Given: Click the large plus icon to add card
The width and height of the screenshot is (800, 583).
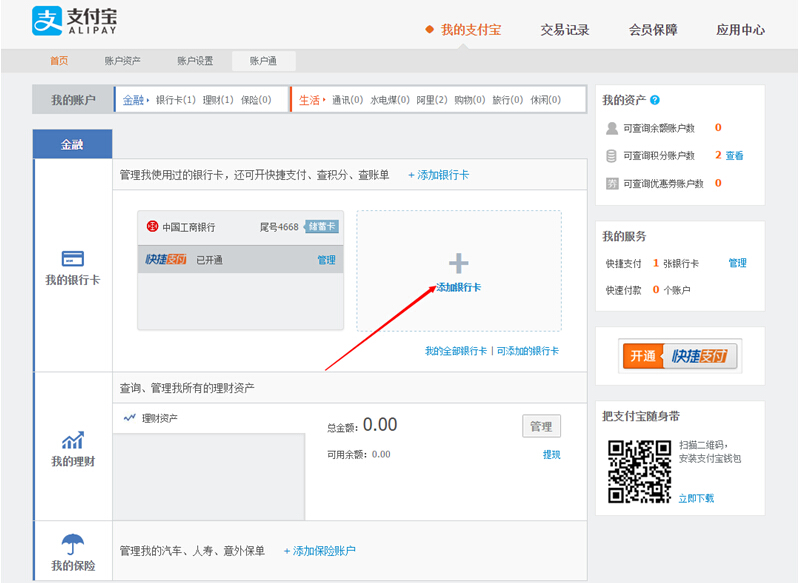Looking at the screenshot, I should (x=458, y=263).
